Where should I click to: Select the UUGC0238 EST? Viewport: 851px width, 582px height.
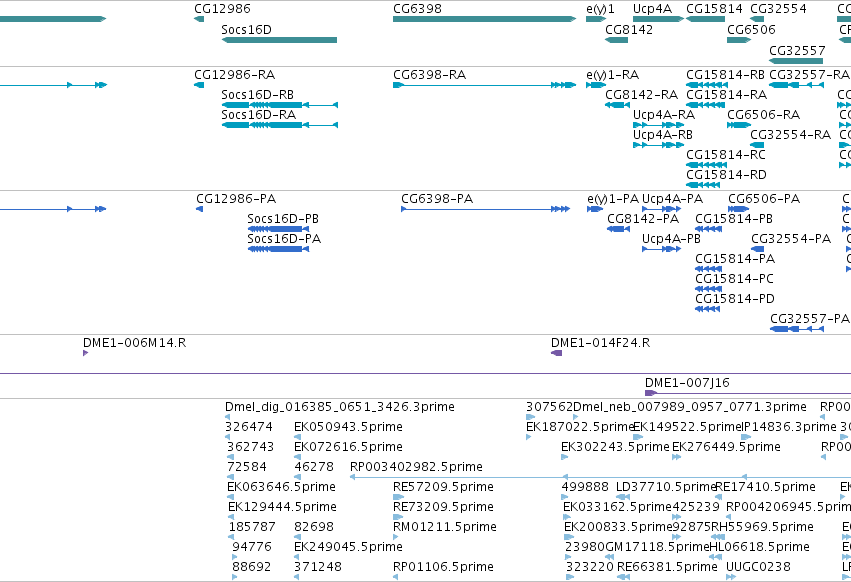(x=729, y=577)
